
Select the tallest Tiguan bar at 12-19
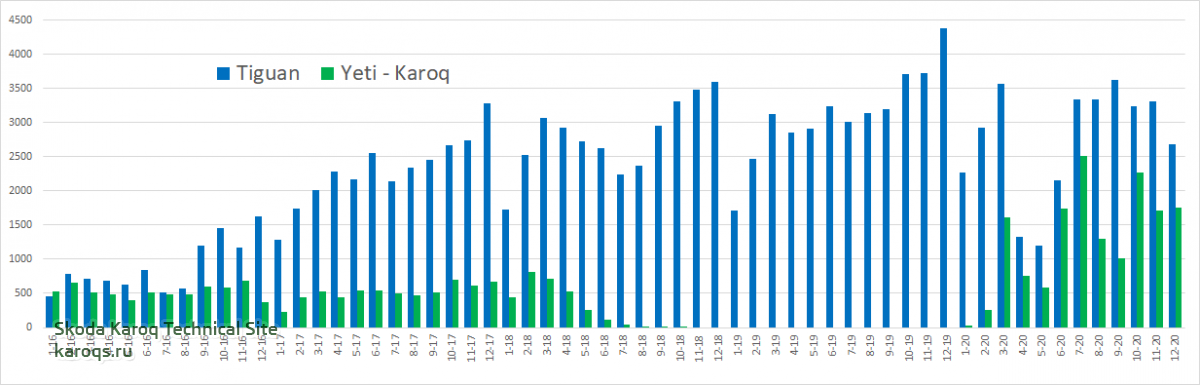coord(944,177)
